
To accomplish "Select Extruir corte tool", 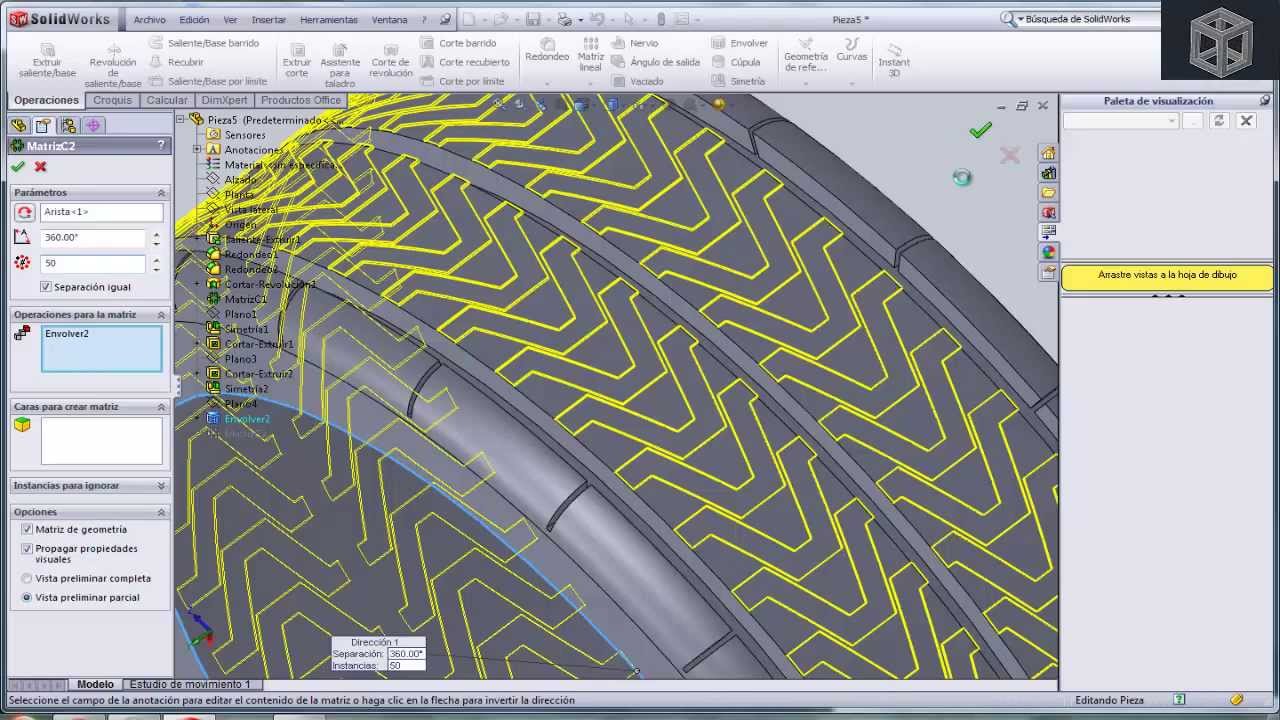I will click(x=297, y=60).
